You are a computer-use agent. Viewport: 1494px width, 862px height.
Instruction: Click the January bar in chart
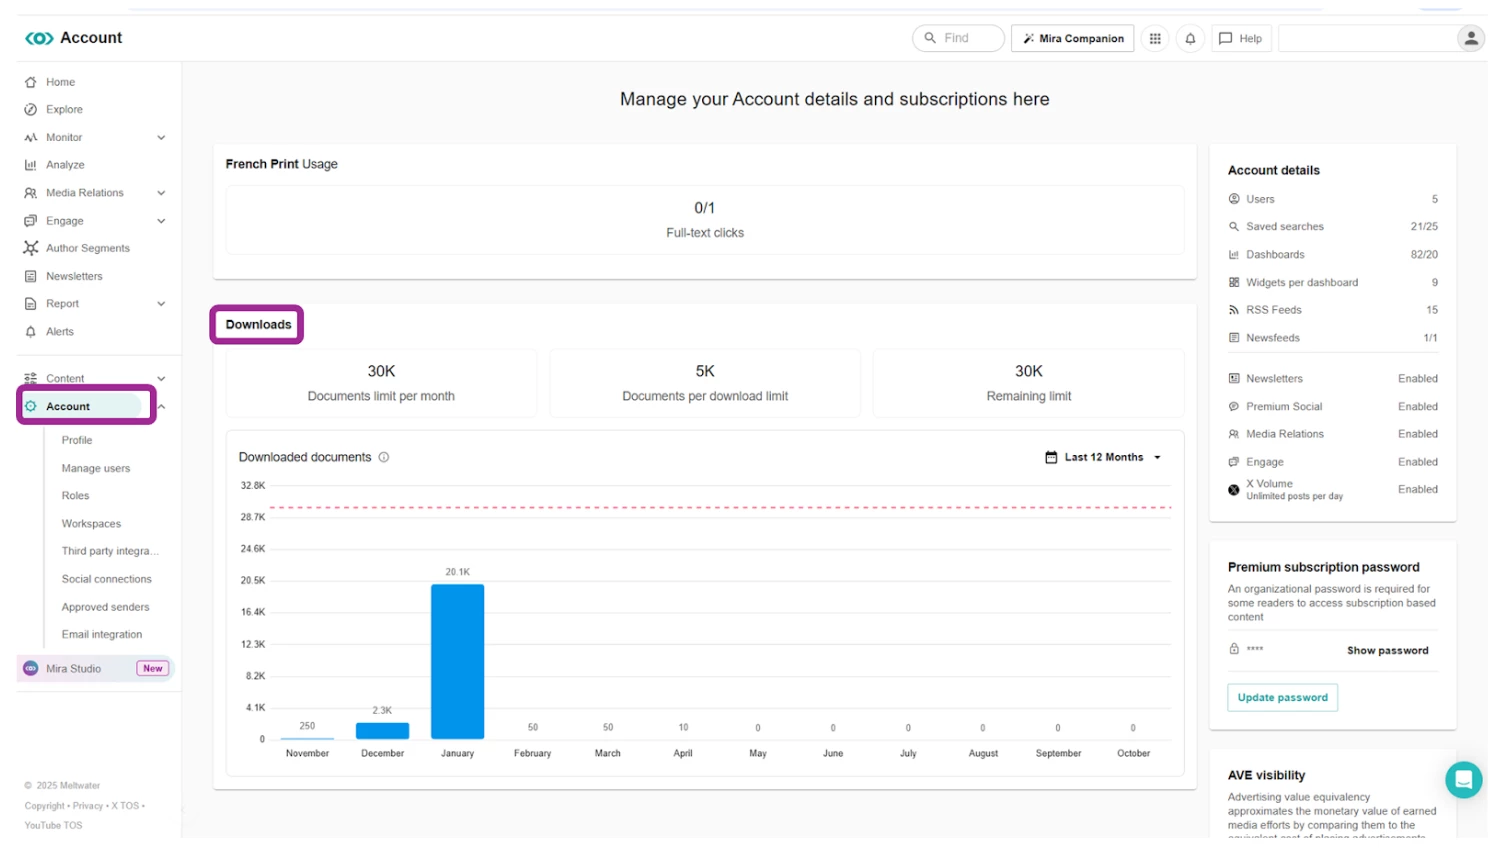tap(458, 662)
